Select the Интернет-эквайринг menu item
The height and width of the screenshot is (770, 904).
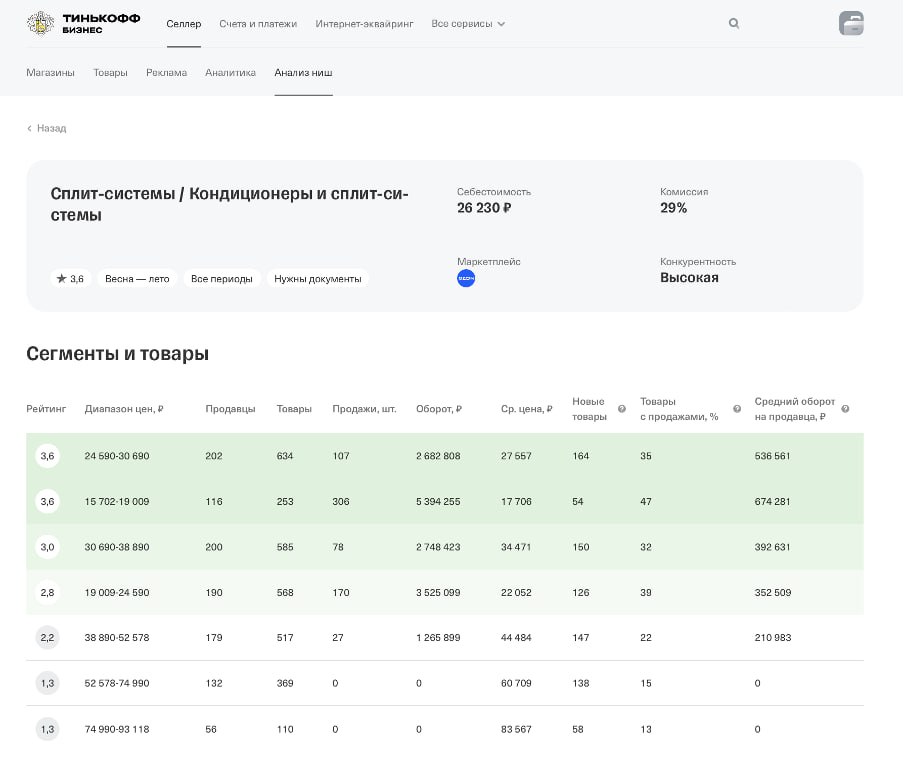pos(364,24)
